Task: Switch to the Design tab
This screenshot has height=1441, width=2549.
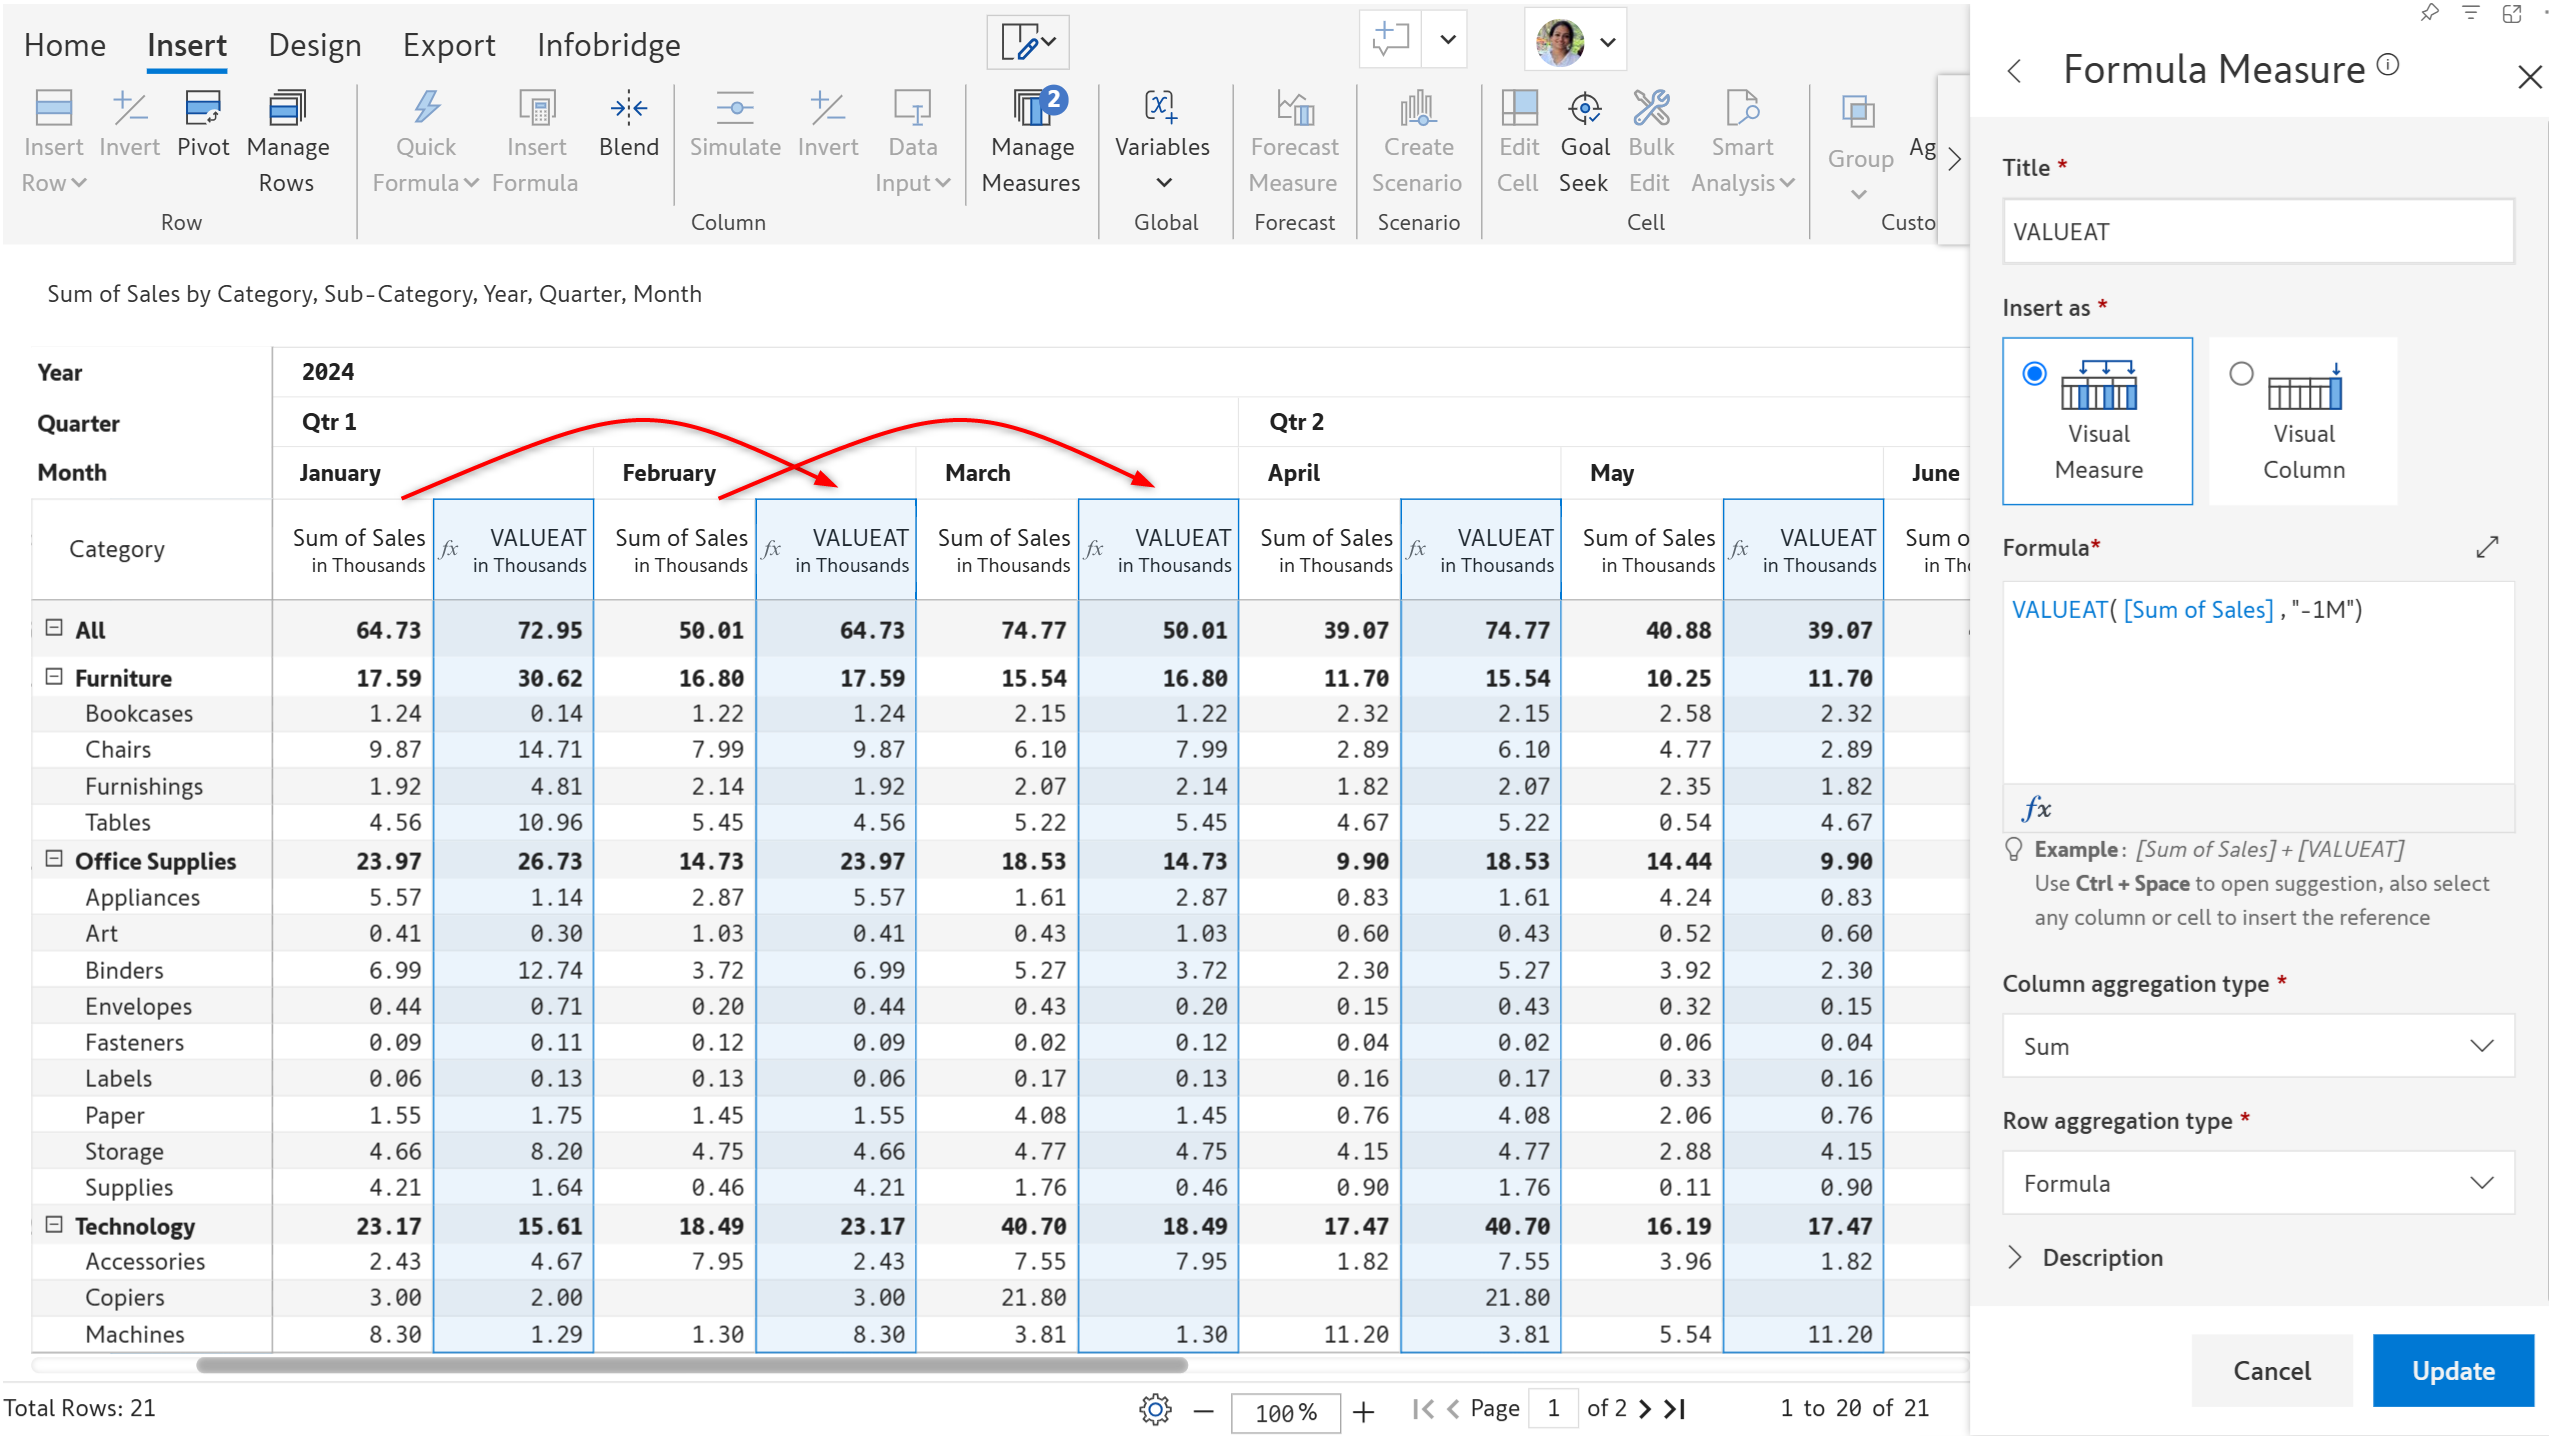Action: [315, 45]
